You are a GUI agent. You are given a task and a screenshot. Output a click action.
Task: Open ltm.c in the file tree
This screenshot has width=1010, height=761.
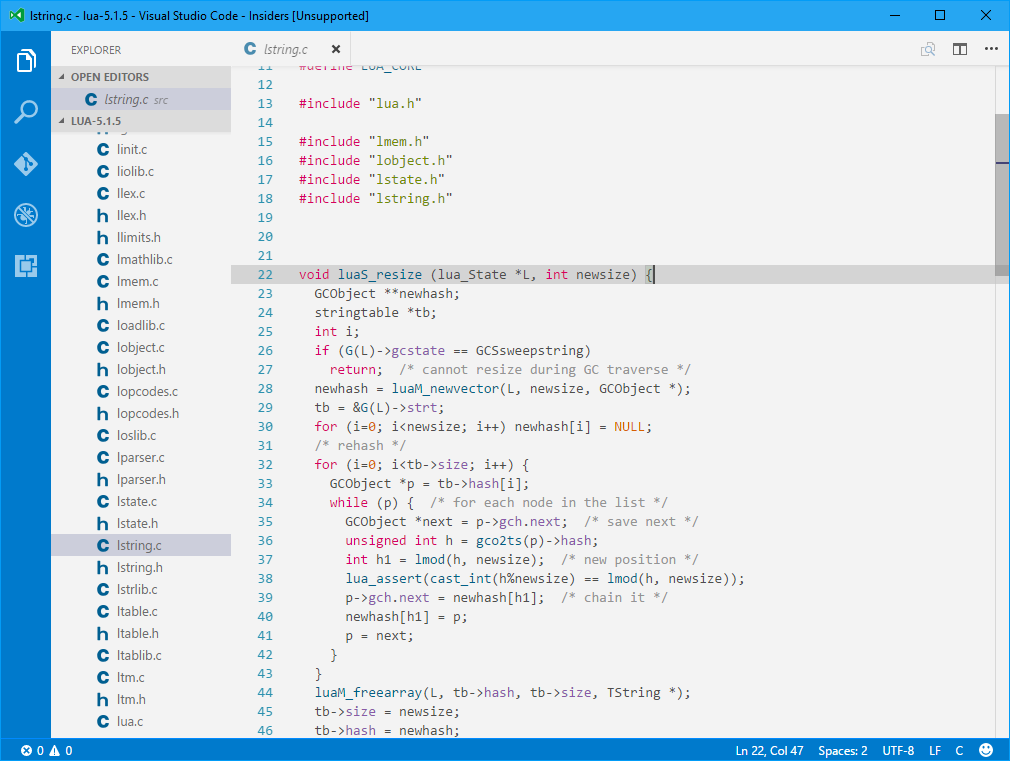tap(141, 677)
